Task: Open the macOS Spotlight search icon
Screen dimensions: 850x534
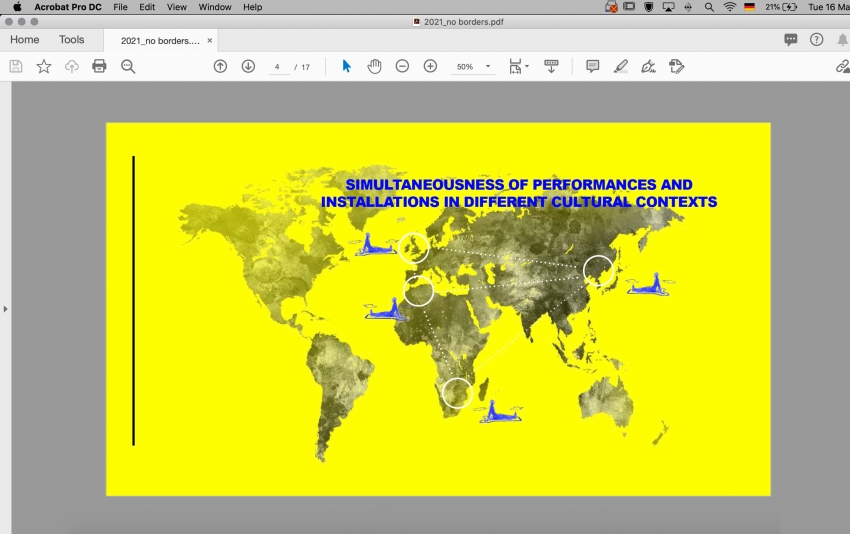Action: 709,7
